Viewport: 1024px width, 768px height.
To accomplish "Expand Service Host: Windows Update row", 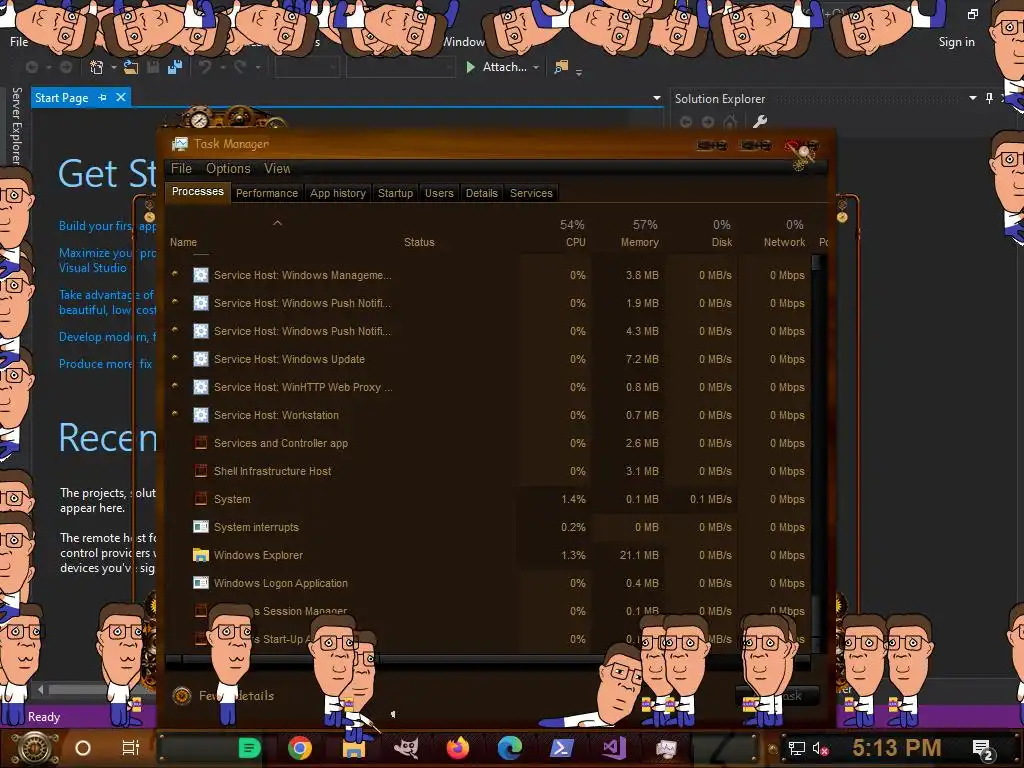I will pos(174,357).
